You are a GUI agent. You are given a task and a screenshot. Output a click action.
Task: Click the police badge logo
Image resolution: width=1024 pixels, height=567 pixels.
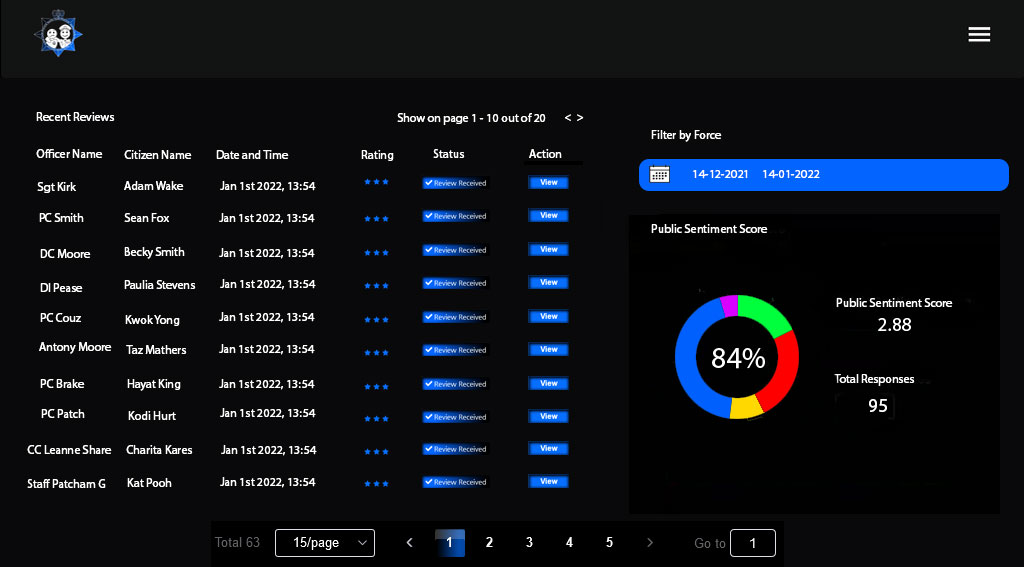click(58, 34)
